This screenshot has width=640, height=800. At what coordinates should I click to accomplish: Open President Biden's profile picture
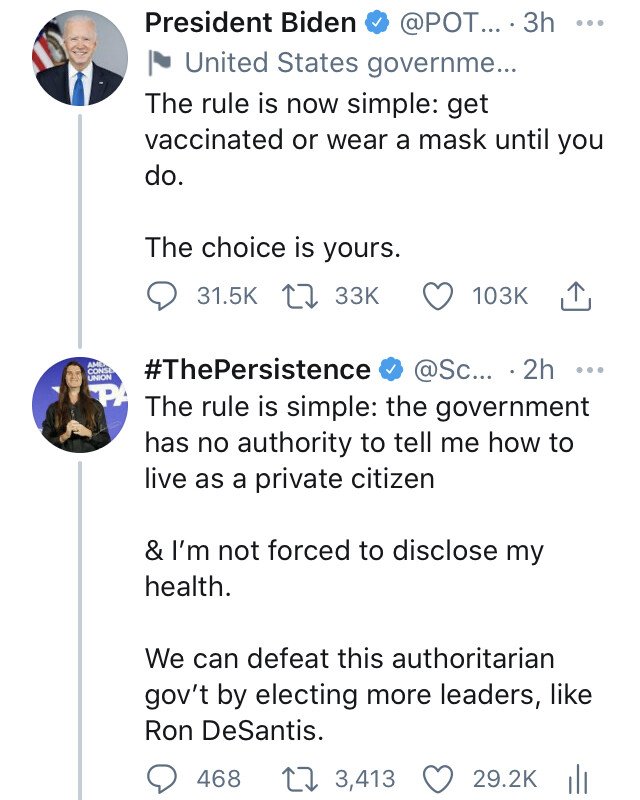80,60
